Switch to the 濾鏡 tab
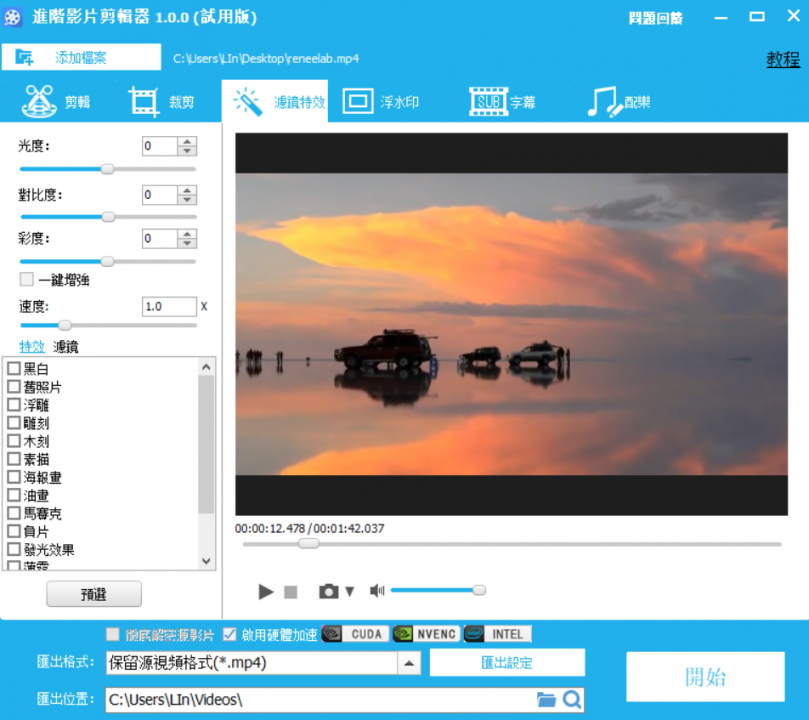Screen dimensions: 809x720 click(66, 347)
